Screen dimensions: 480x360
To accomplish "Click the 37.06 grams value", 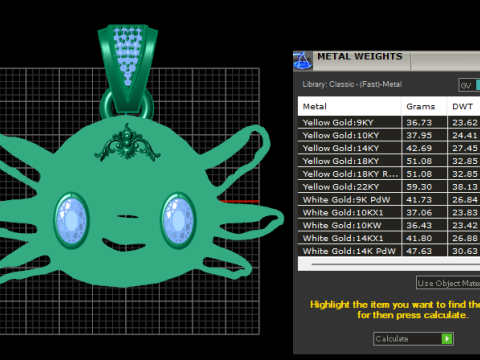I will pos(419,213).
